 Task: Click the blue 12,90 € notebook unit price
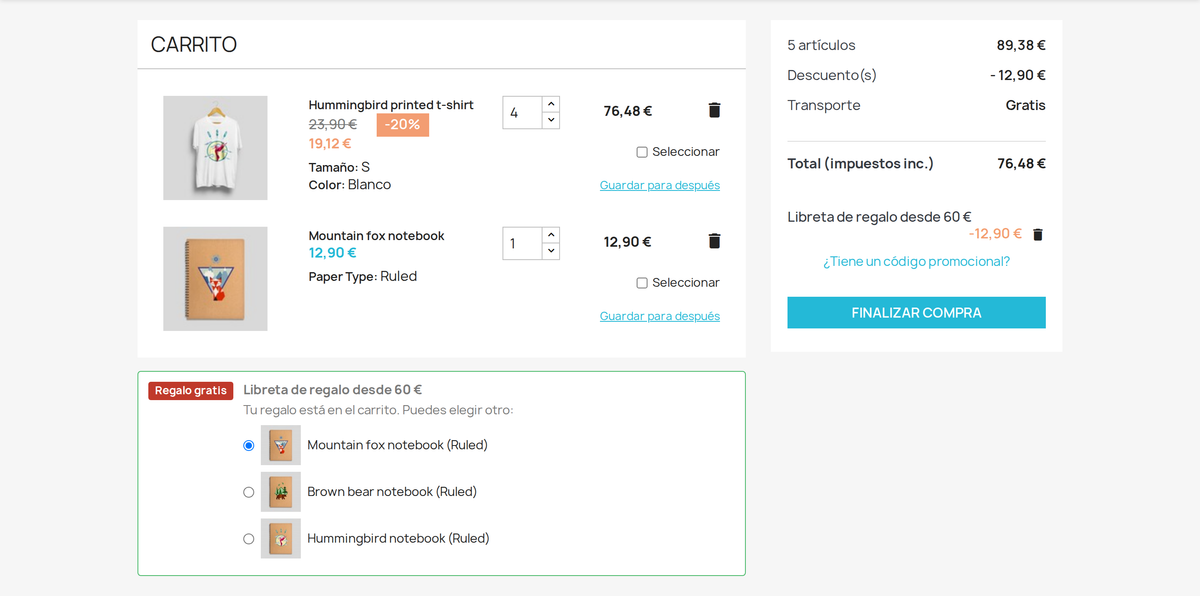(333, 253)
